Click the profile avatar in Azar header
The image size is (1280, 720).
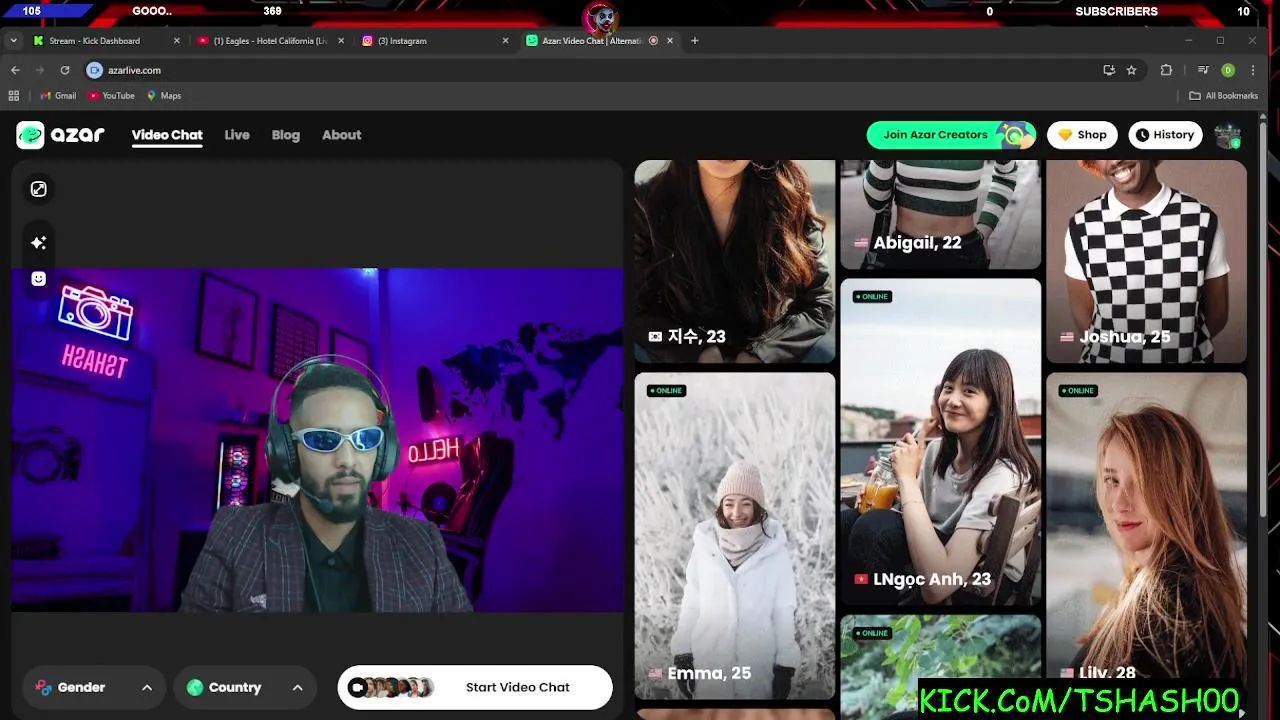(x=1227, y=135)
